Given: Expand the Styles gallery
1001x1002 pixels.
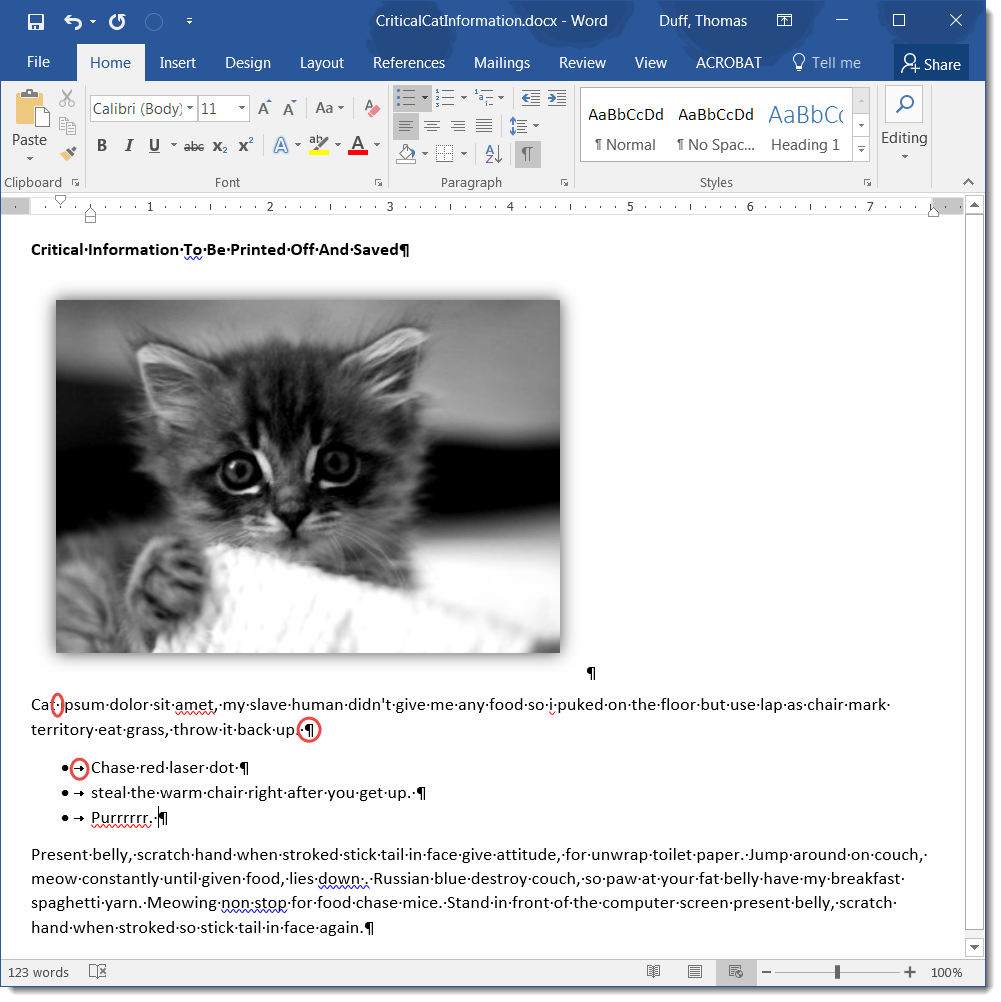Looking at the screenshot, I should point(860,147).
